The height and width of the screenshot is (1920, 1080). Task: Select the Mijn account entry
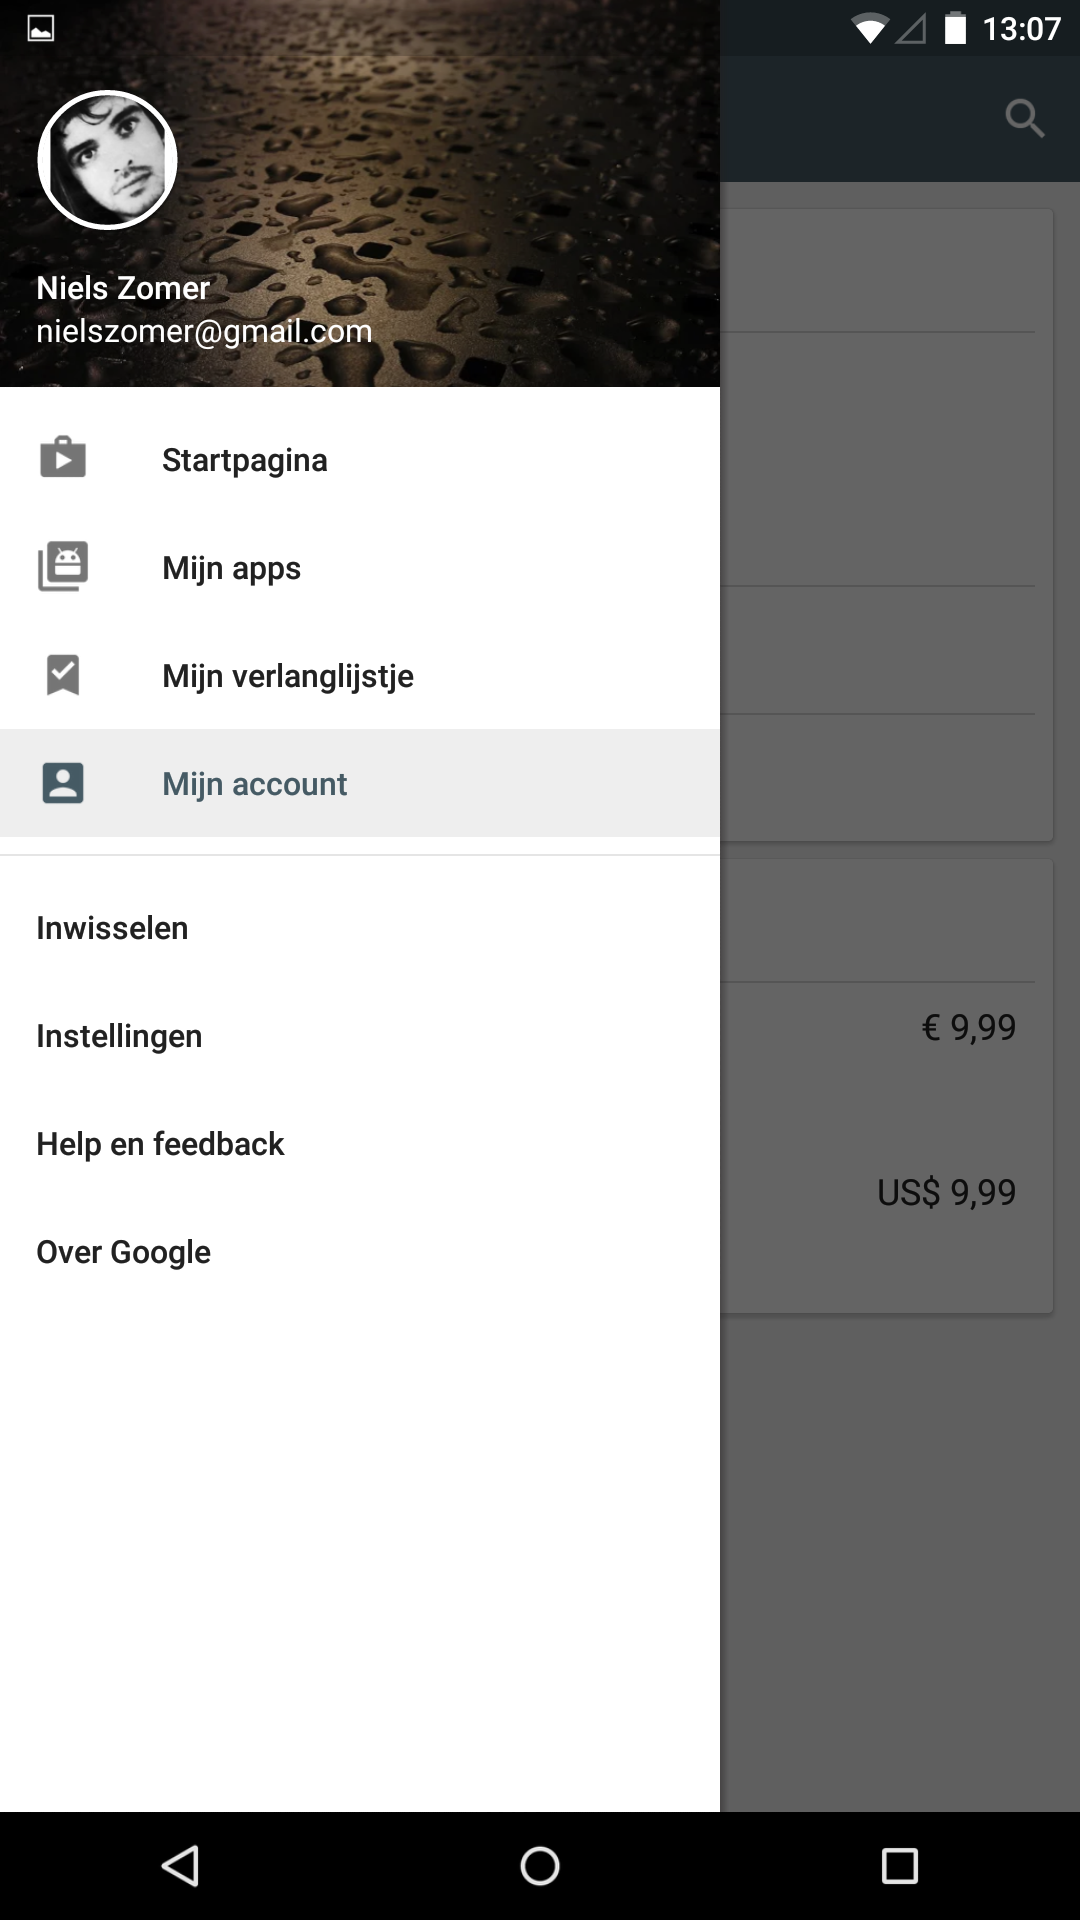click(x=255, y=784)
